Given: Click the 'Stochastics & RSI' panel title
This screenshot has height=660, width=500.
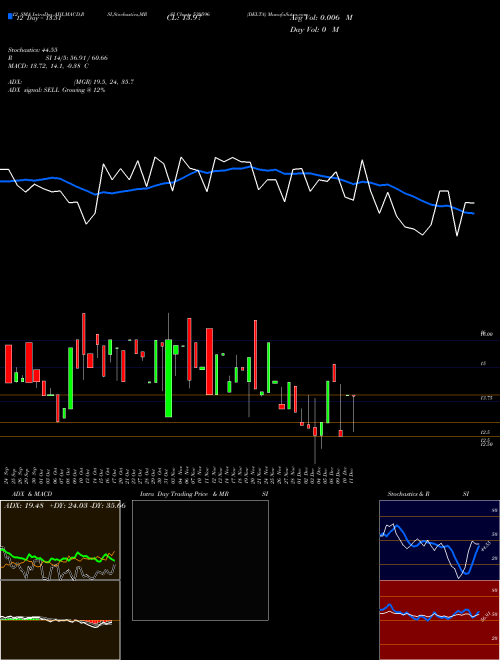Looking at the screenshot, I should [x=428, y=494].
